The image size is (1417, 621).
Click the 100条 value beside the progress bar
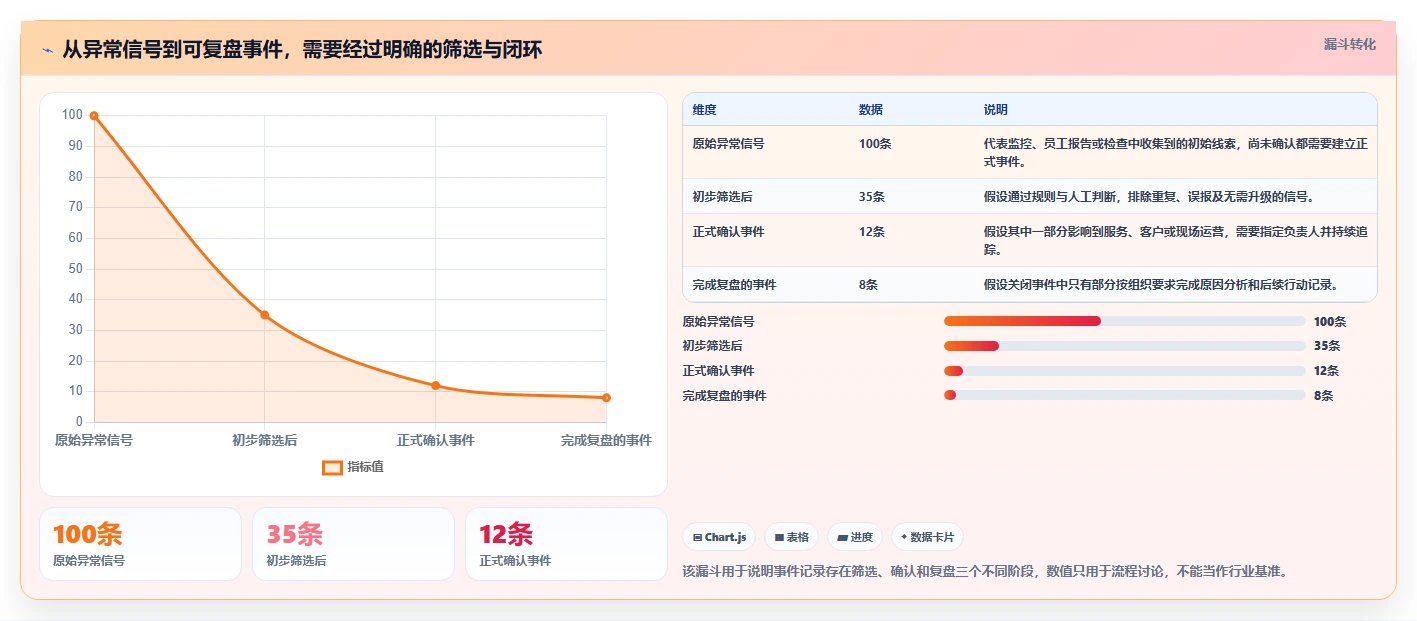(1330, 322)
